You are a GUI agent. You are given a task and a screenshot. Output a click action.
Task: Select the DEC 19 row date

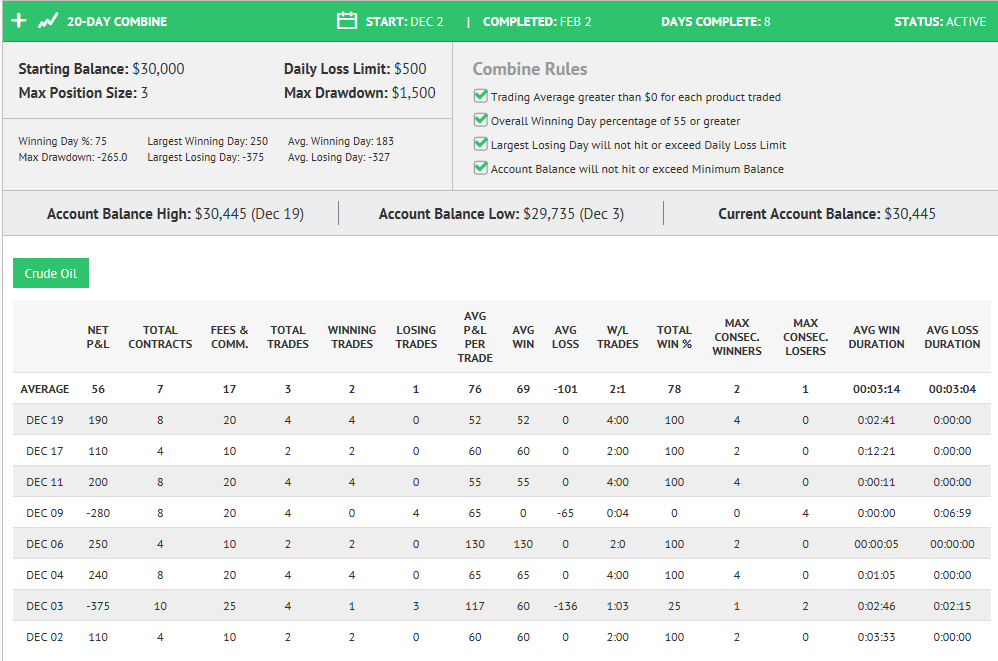[x=45, y=420]
